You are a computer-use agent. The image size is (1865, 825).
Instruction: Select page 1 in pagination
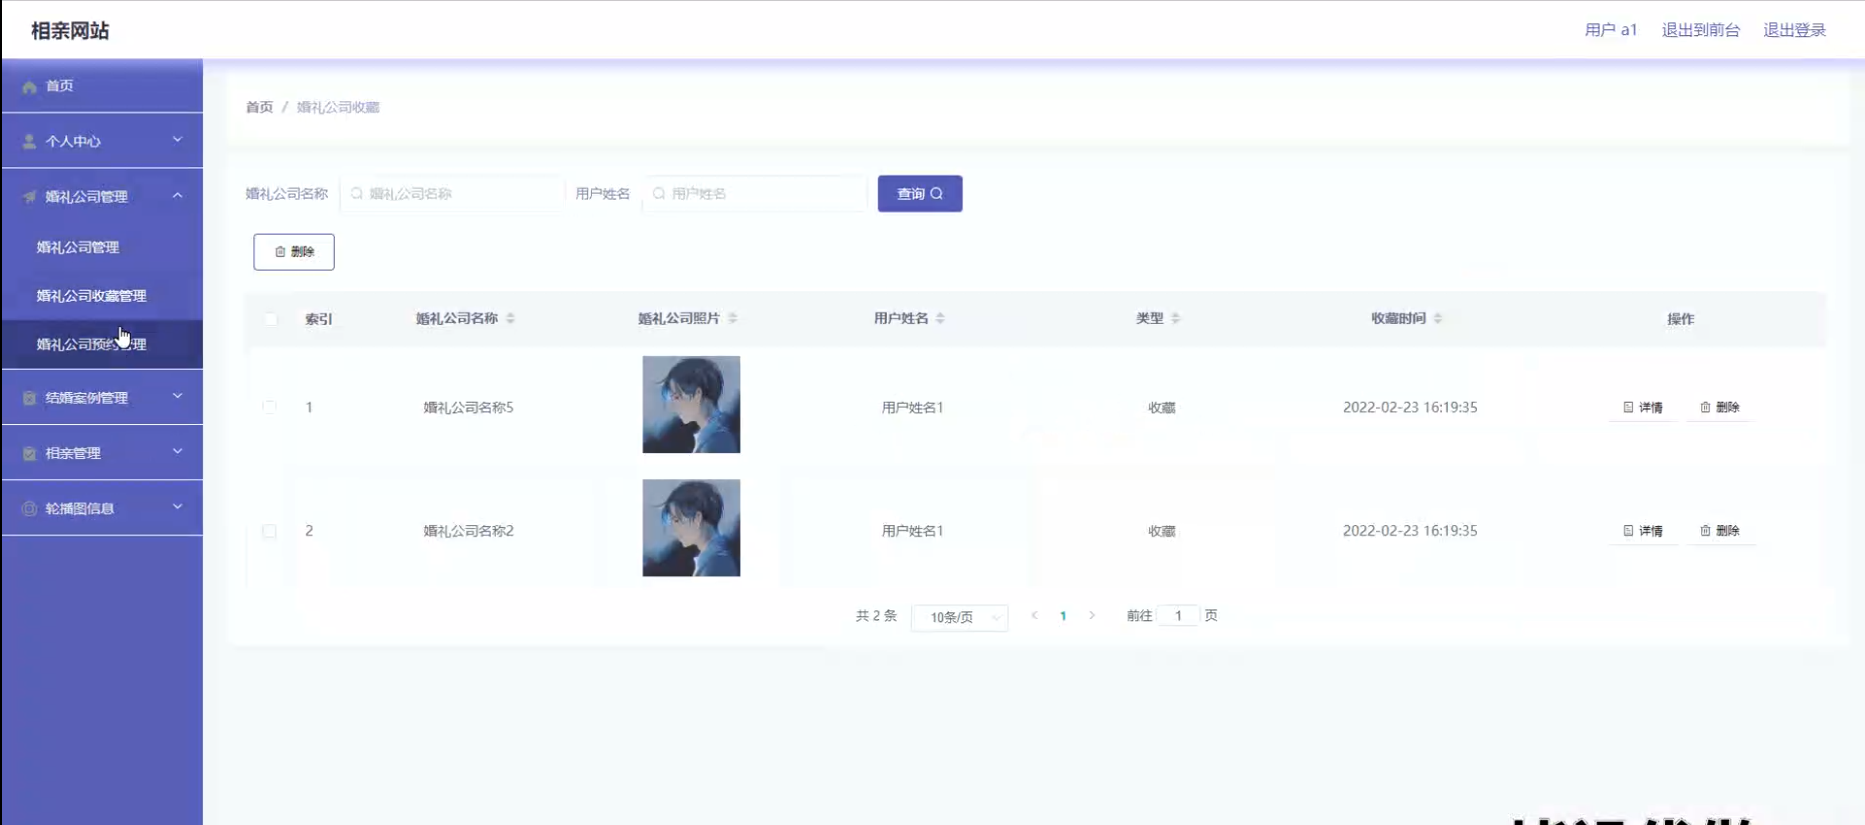1063,616
